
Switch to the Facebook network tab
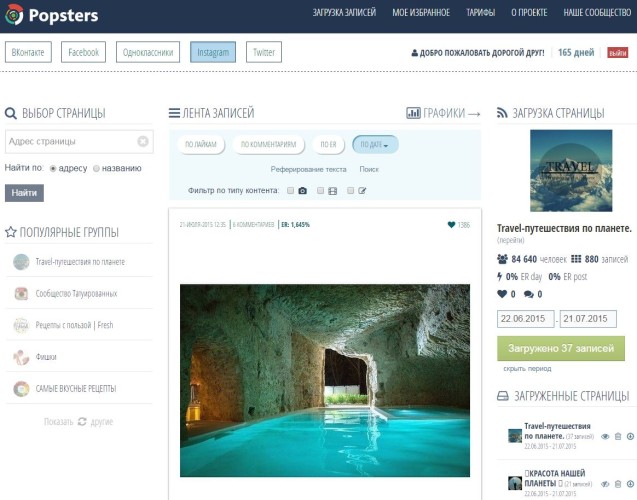pos(83,52)
